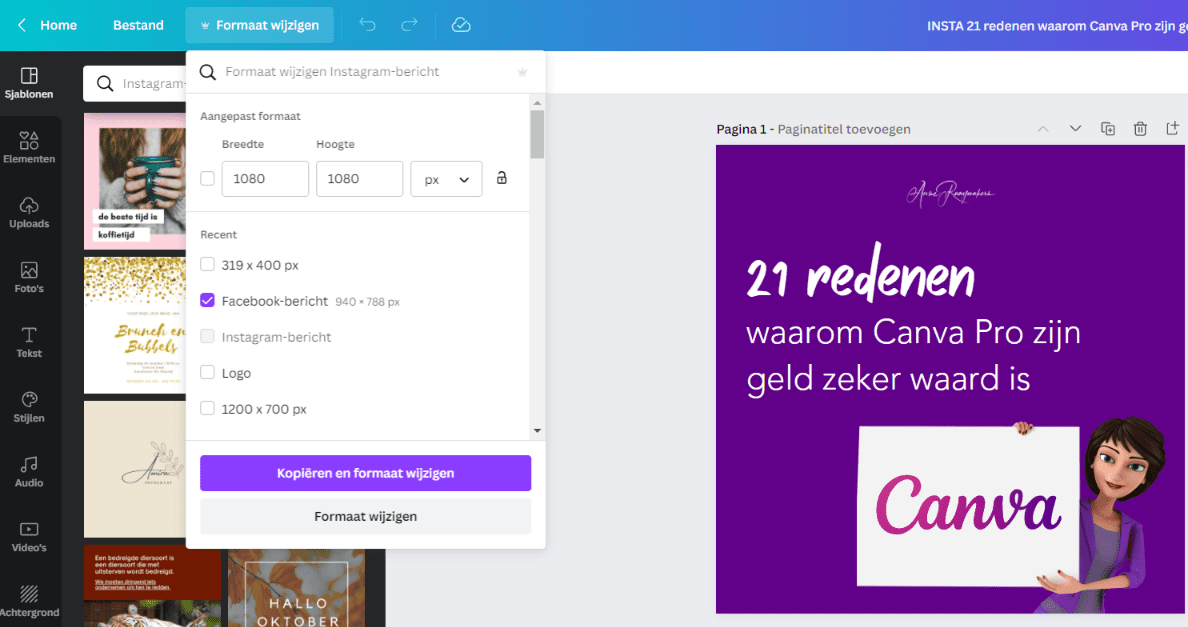Screen dimensions: 1188x627
Task: Delete page 1 with the trash icon
Action: (1140, 129)
